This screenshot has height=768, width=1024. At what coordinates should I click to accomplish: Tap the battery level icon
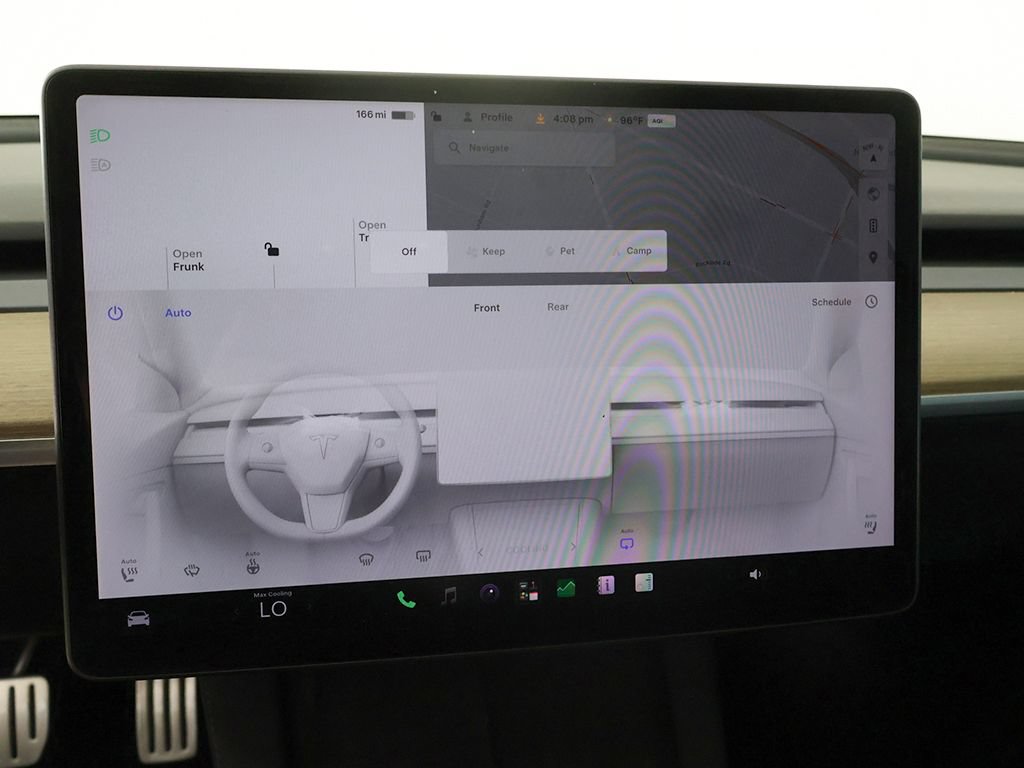tap(402, 116)
